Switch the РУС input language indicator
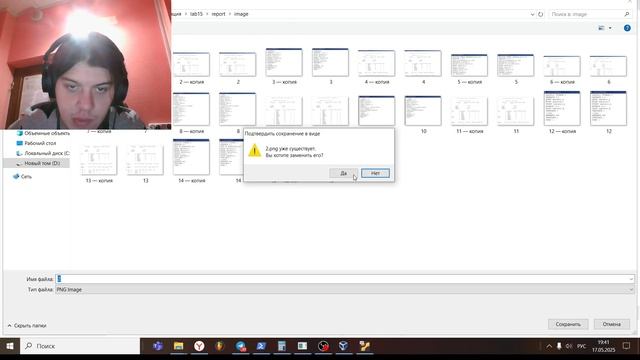The height and width of the screenshot is (360, 640). (581, 346)
